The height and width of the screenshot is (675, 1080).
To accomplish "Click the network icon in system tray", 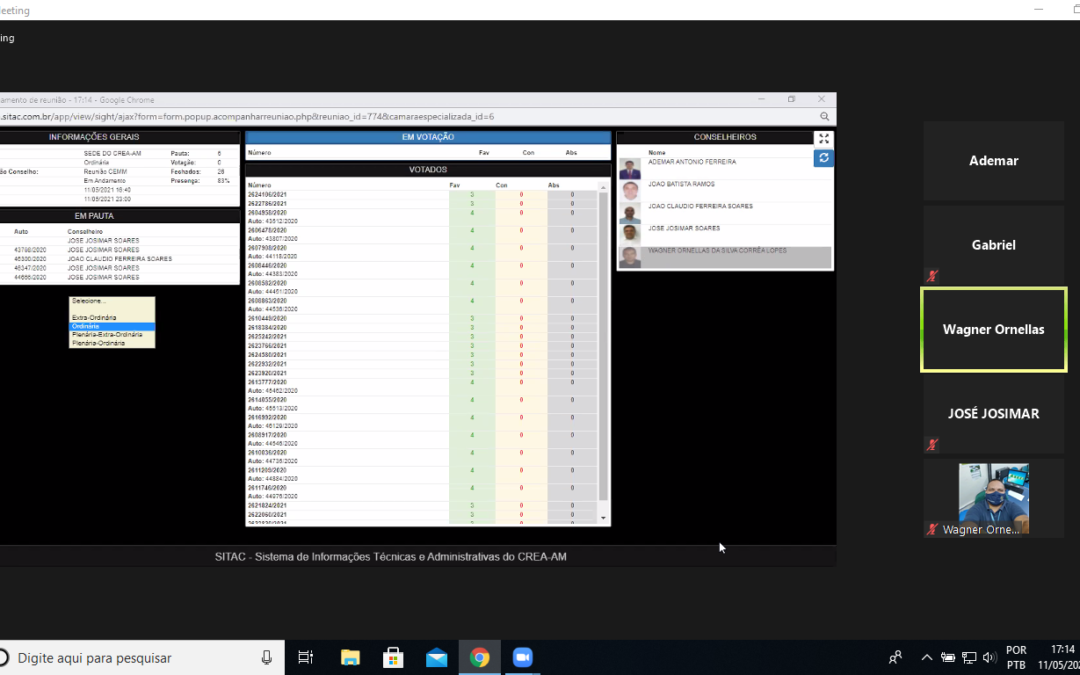I will point(969,657).
